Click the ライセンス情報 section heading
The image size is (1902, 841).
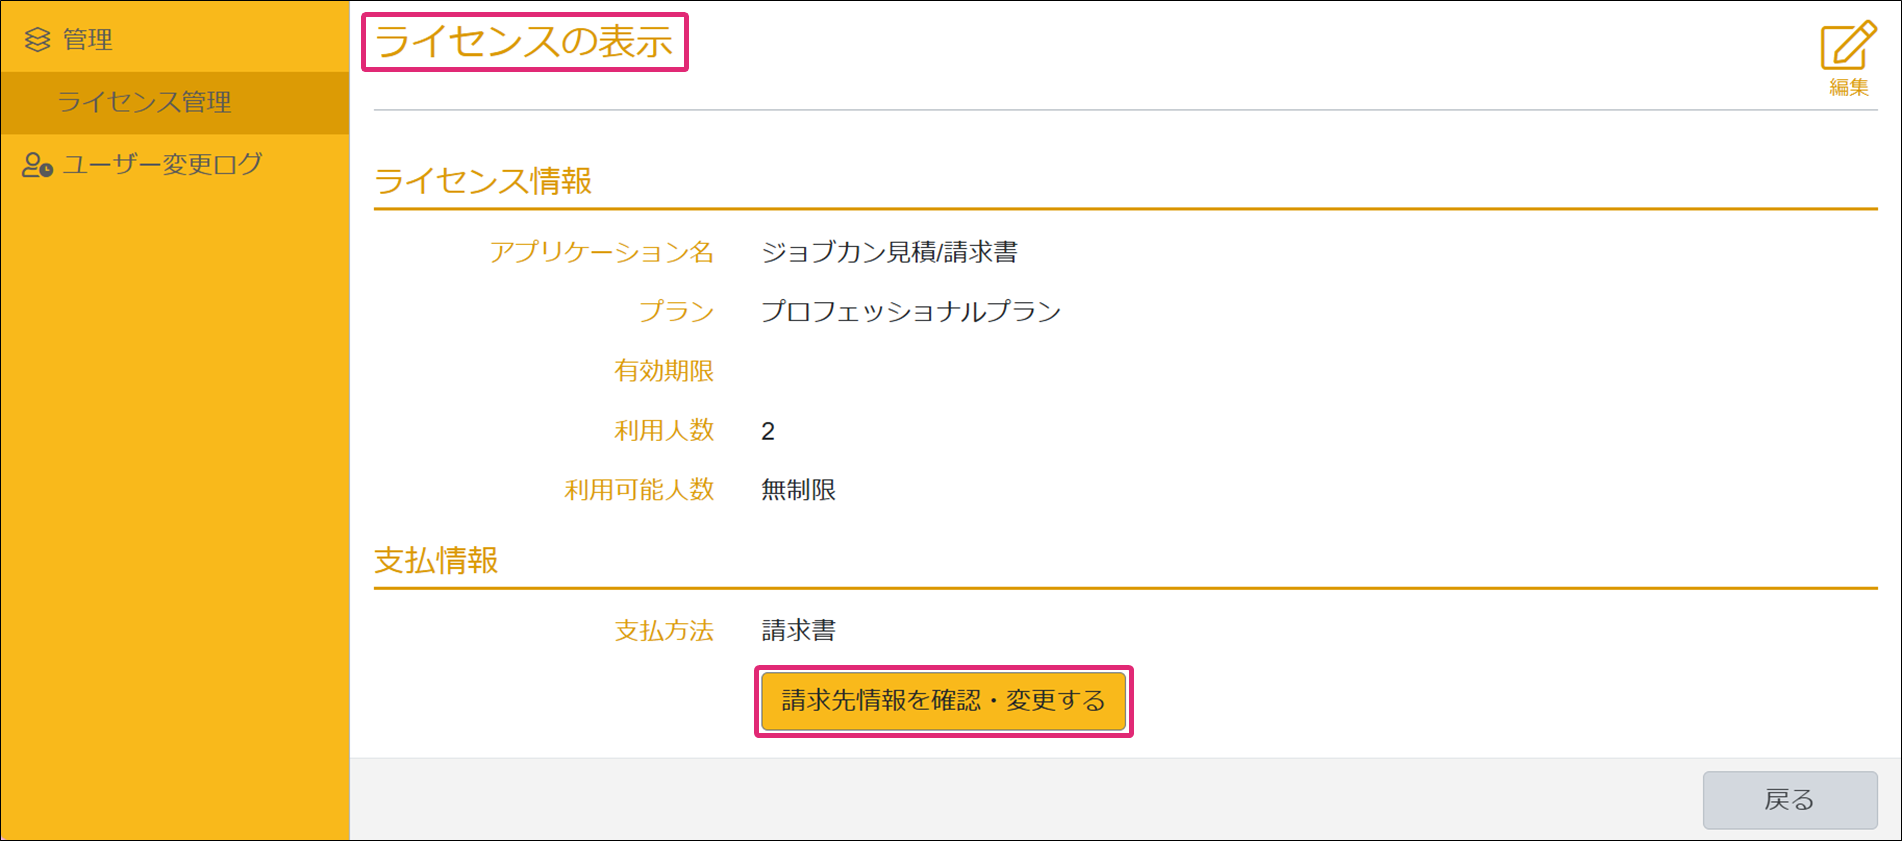click(483, 181)
